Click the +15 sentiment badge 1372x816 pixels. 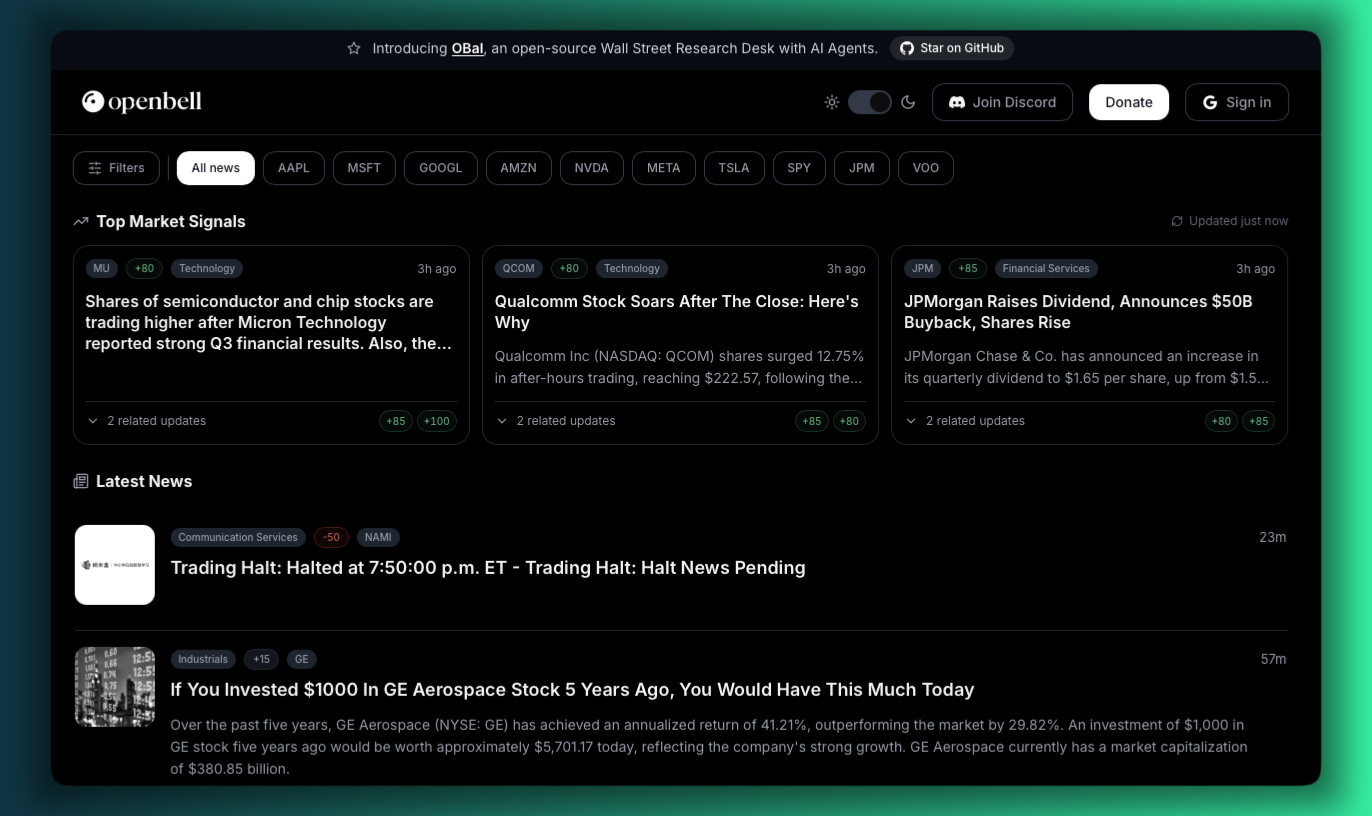point(261,659)
